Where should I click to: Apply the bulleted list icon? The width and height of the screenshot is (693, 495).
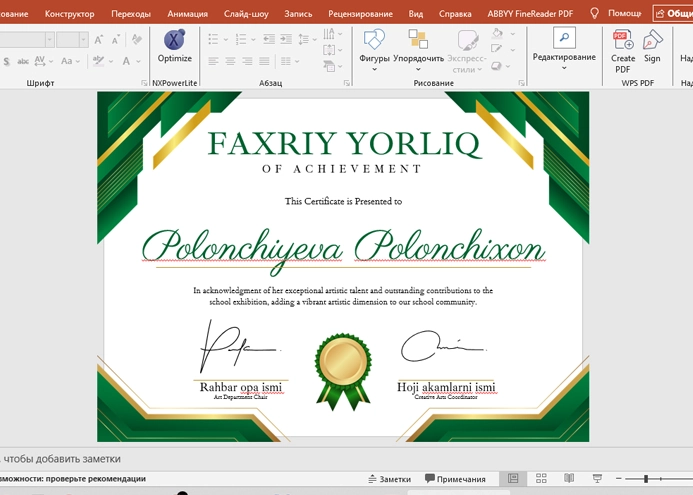tap(213, 39)
